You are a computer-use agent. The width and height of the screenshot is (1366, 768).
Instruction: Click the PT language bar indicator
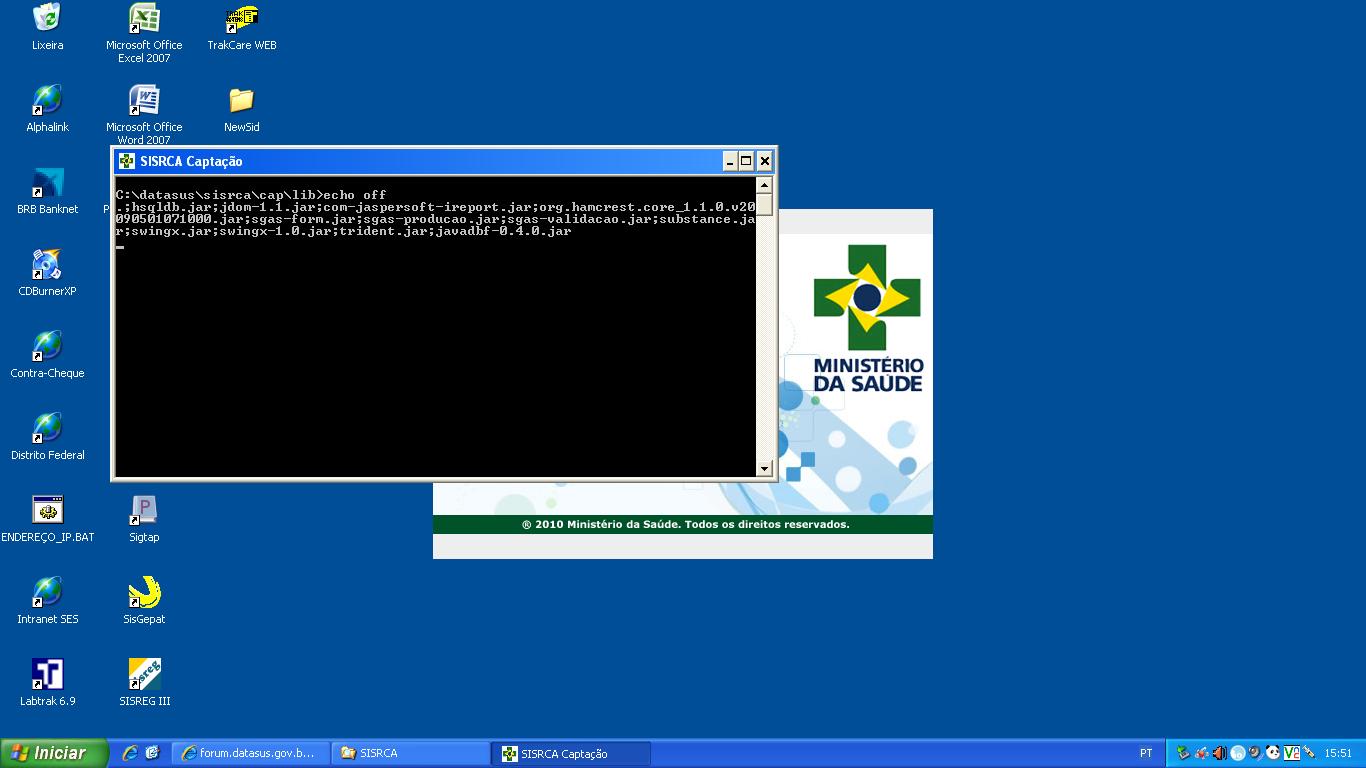(x=1146, y=753)
